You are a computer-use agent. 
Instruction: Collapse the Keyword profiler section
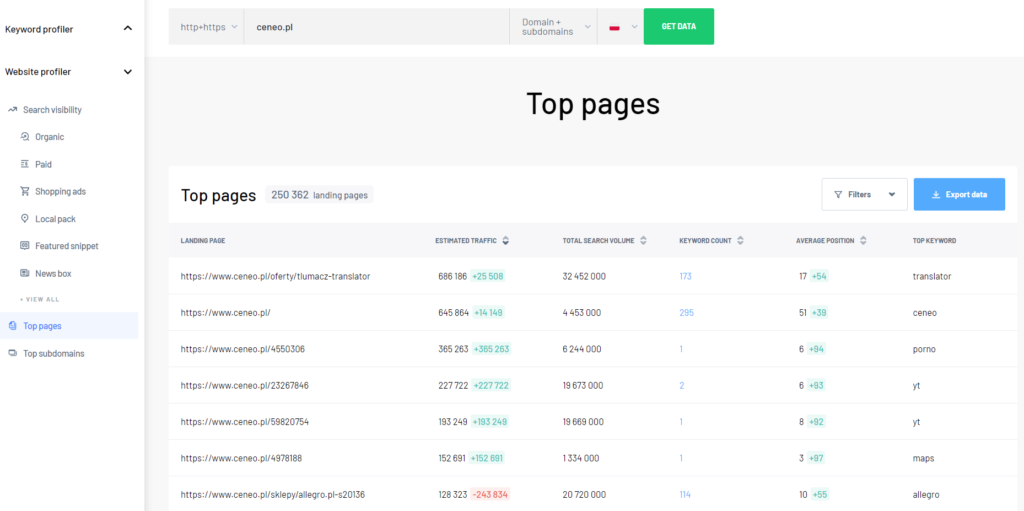pyautogui.click(x=128, y=28)
